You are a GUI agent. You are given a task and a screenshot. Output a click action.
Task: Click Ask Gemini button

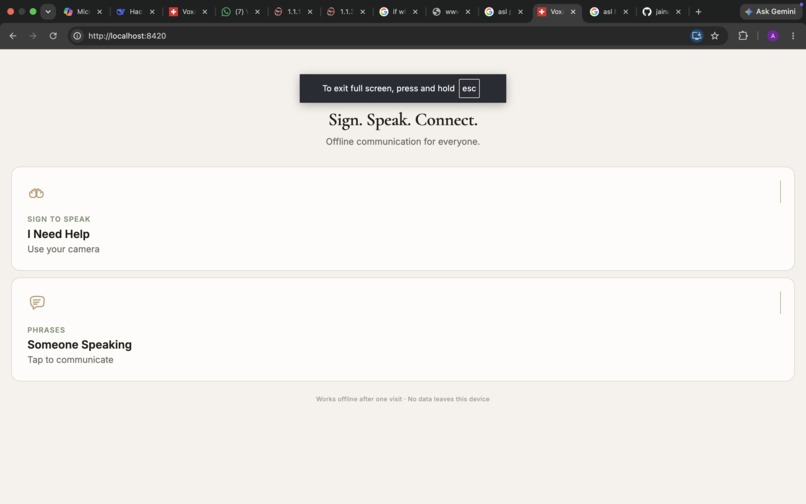[771, 11]
